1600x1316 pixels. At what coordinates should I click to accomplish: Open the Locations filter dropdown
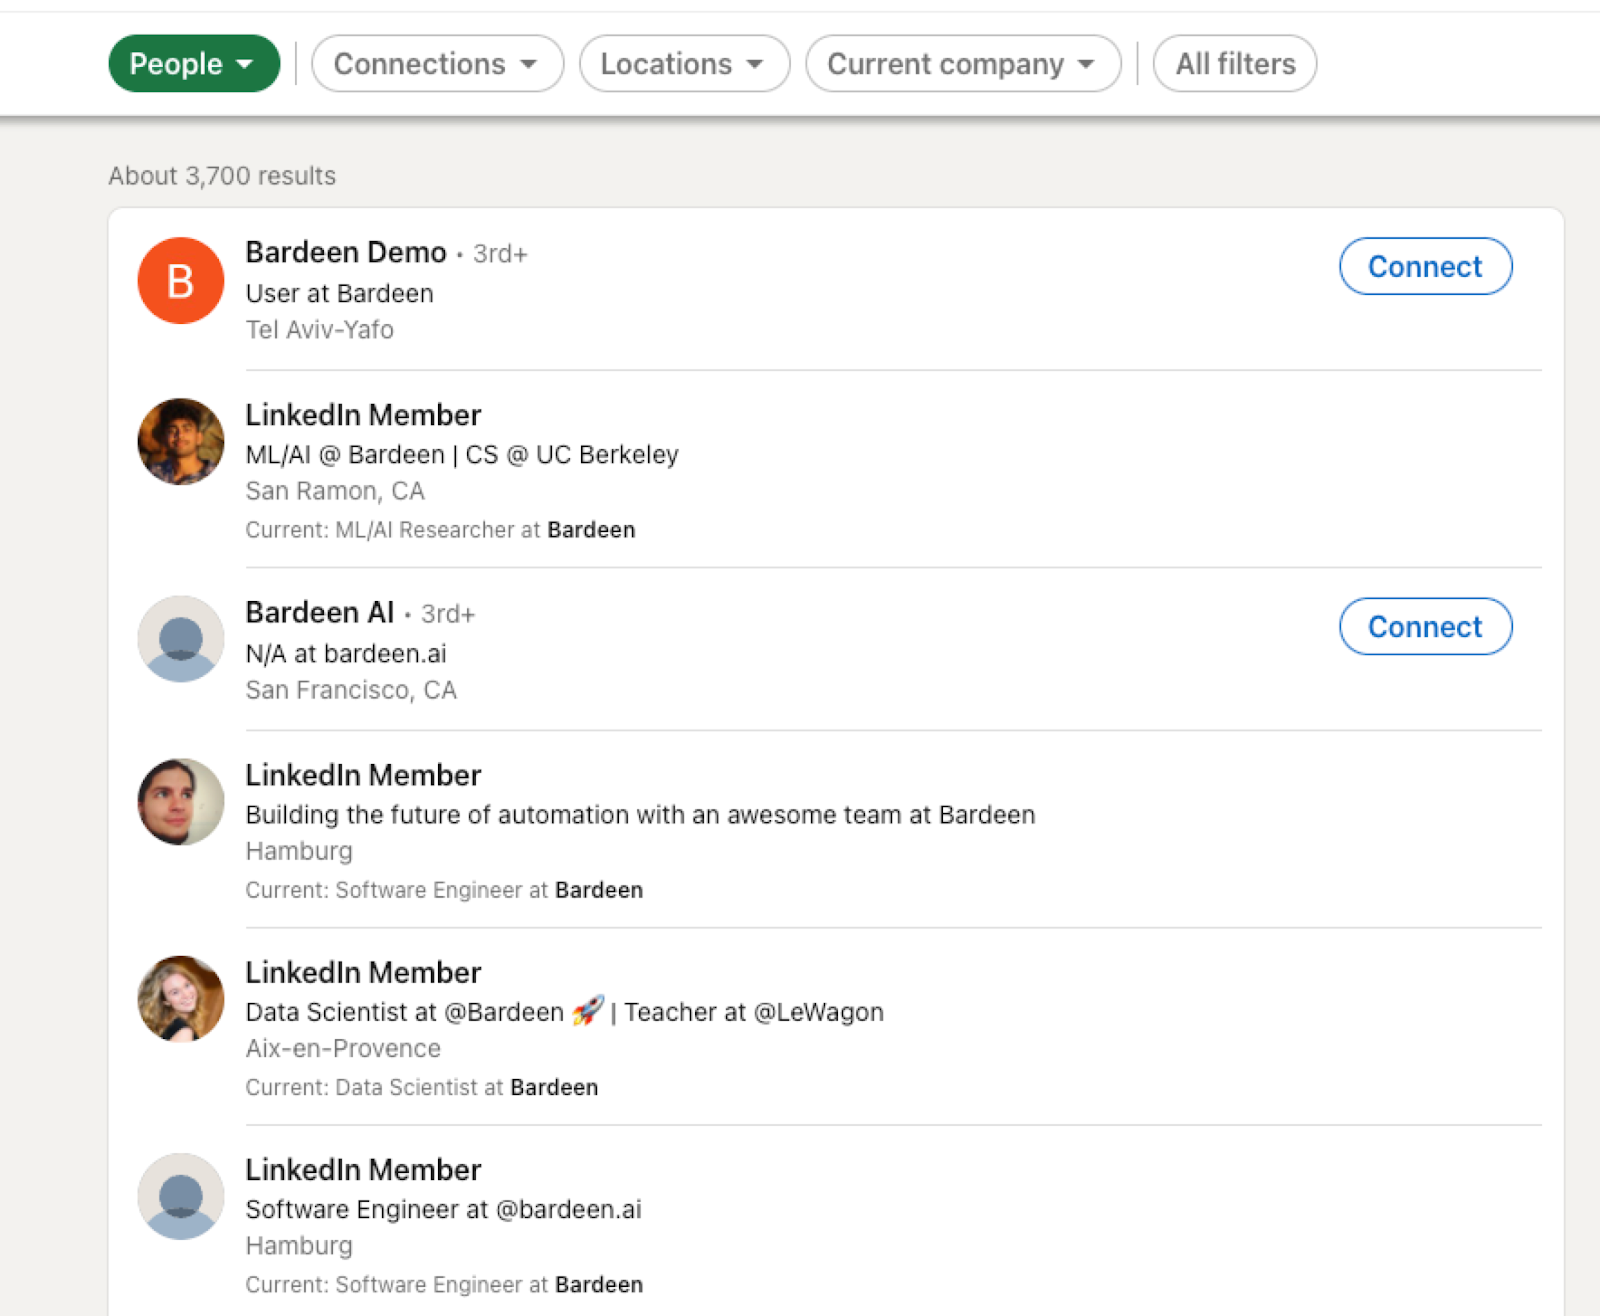[684, 64]
